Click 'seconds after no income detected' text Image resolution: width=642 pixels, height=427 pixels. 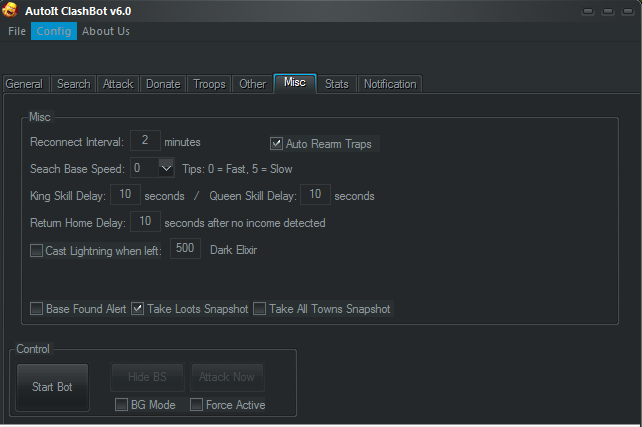pyautogui.click(x=245, y=223)
